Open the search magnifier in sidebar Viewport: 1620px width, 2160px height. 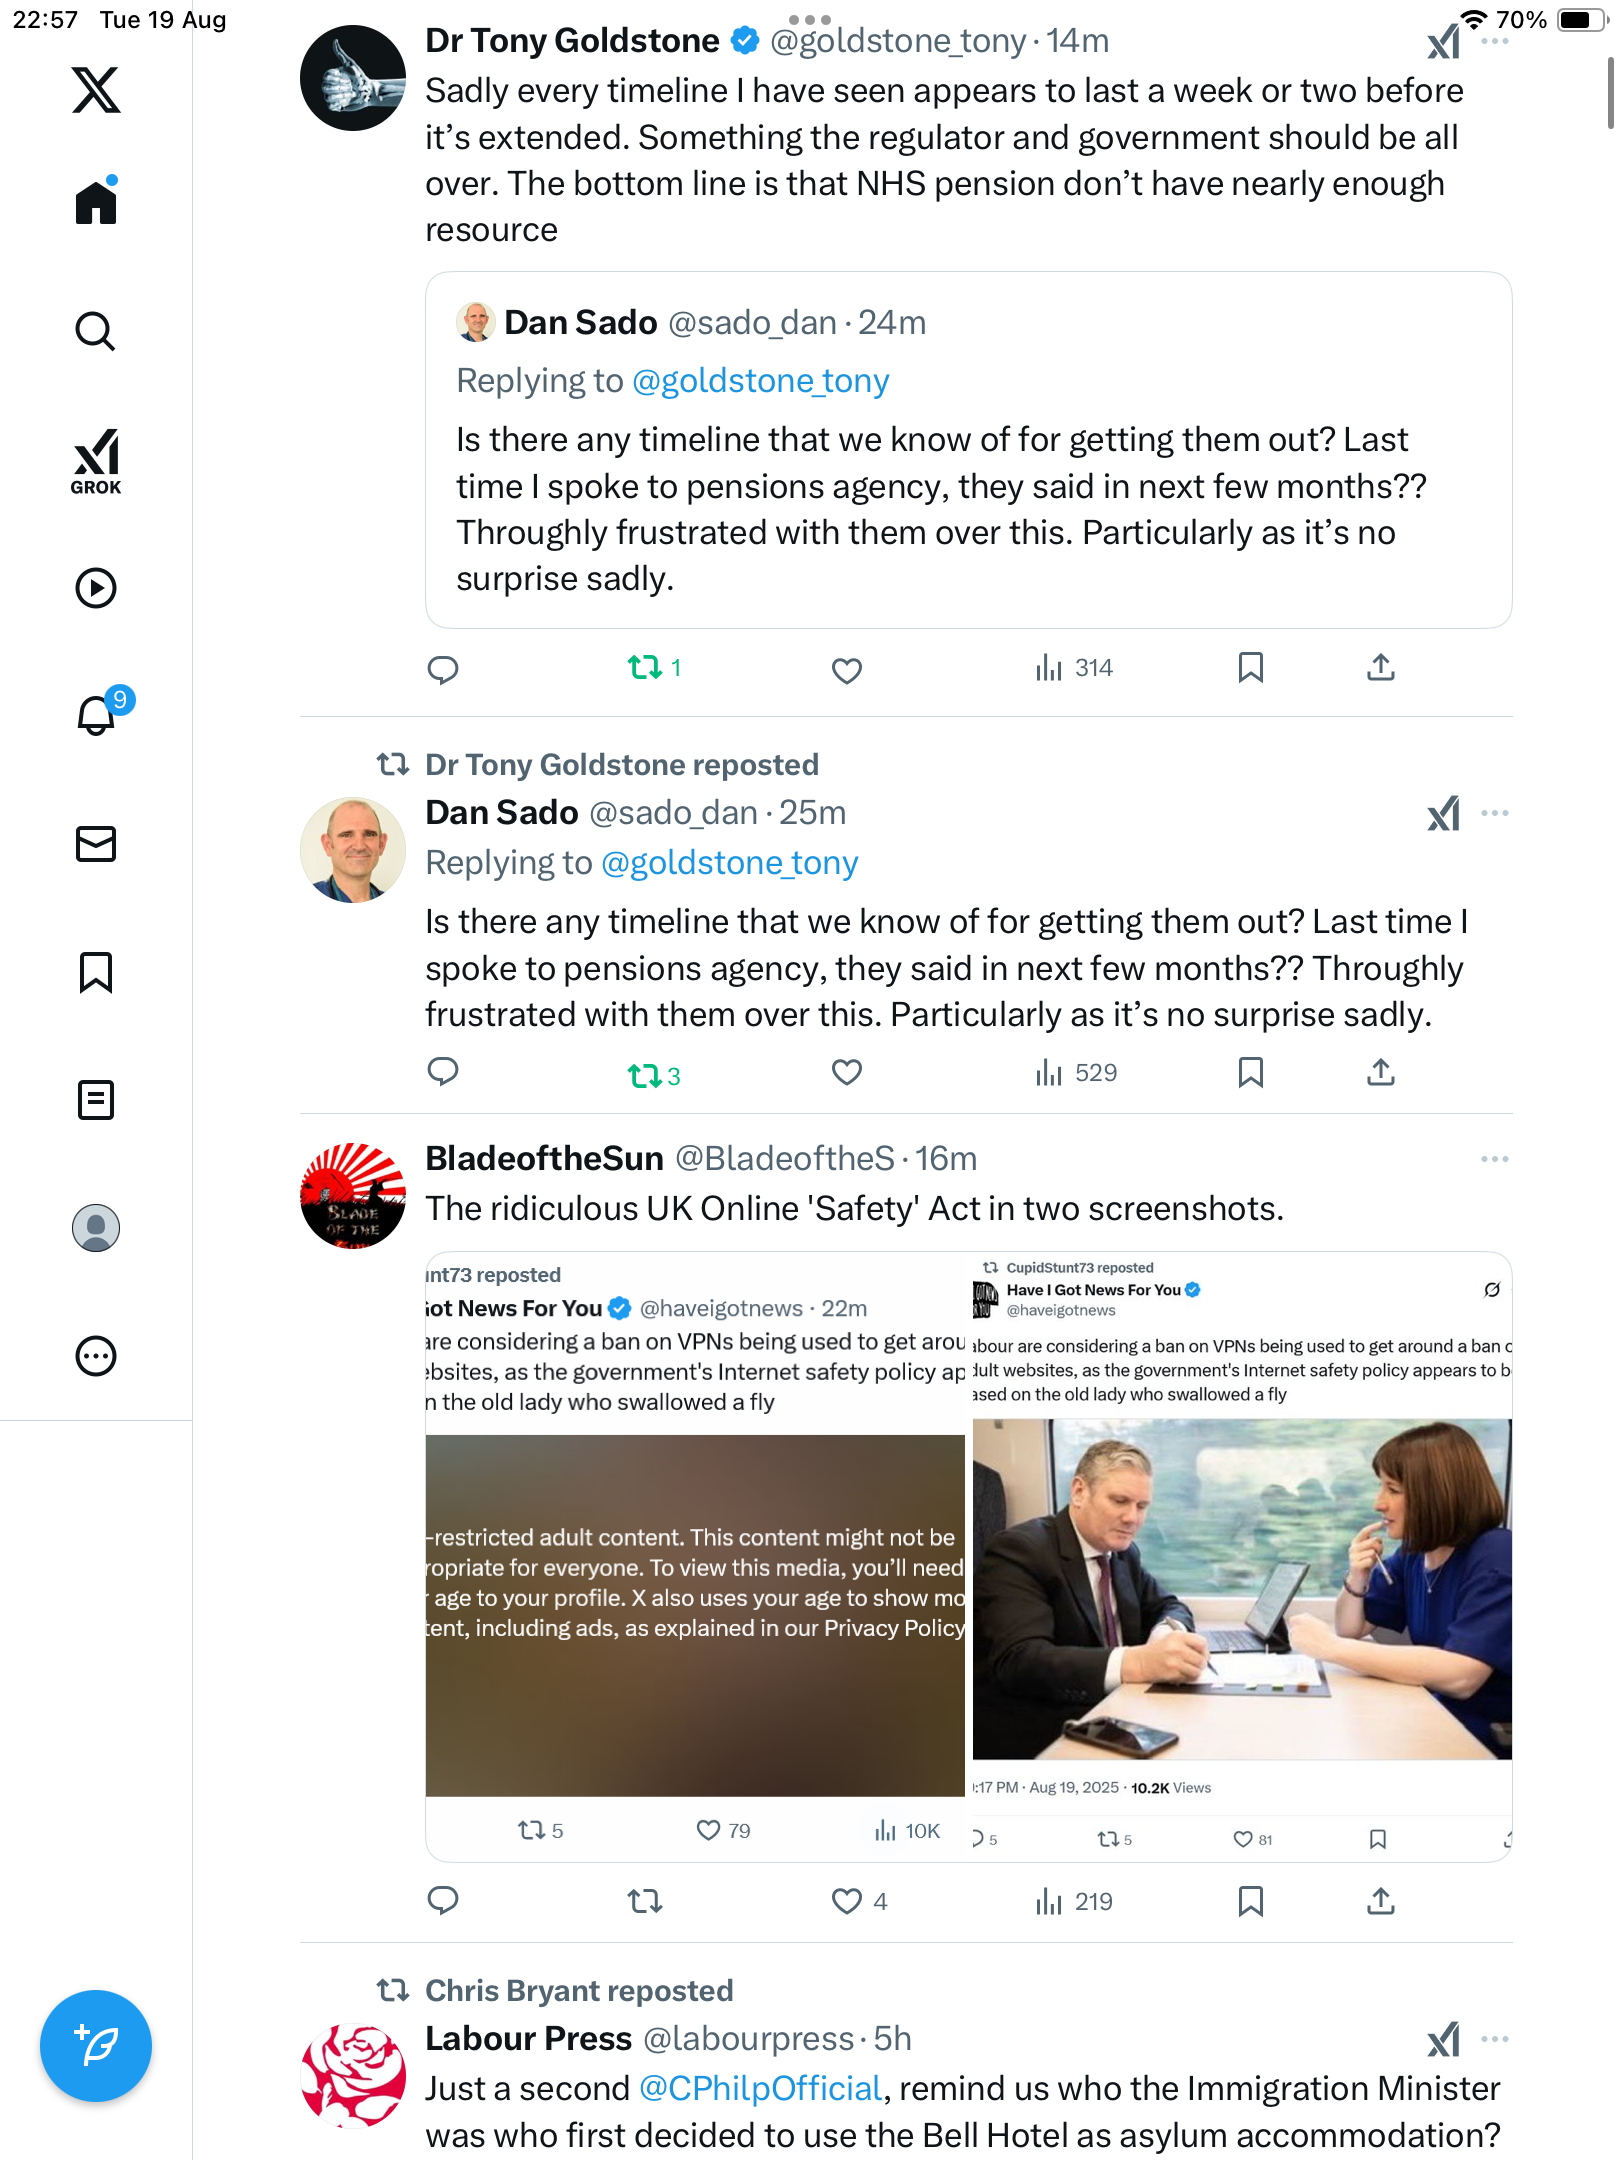[96, 331]
